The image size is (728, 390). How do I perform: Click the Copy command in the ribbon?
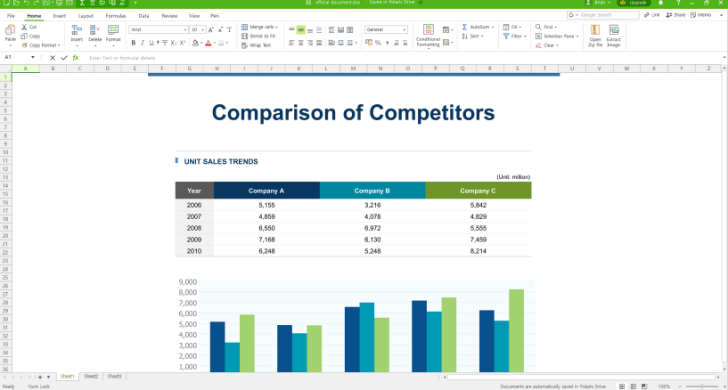(31, 36)
